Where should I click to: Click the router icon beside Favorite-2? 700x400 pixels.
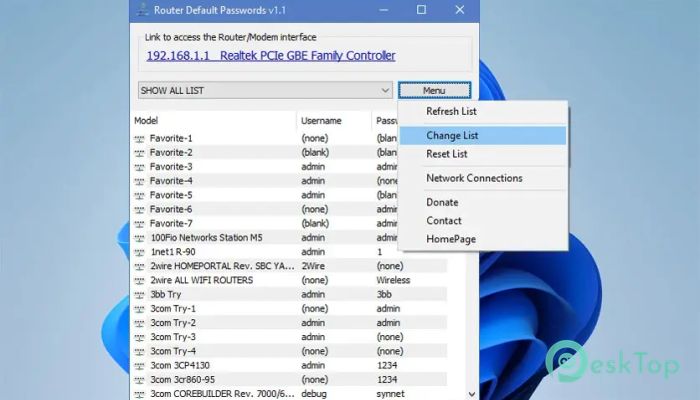(x=139, y=153)
